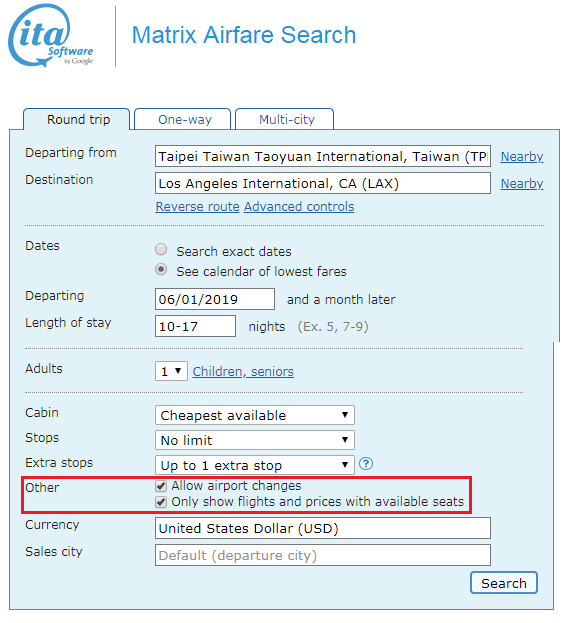Click the Matrix Airfare Search title
Screen dimensions: 565x623
point(244,35)
